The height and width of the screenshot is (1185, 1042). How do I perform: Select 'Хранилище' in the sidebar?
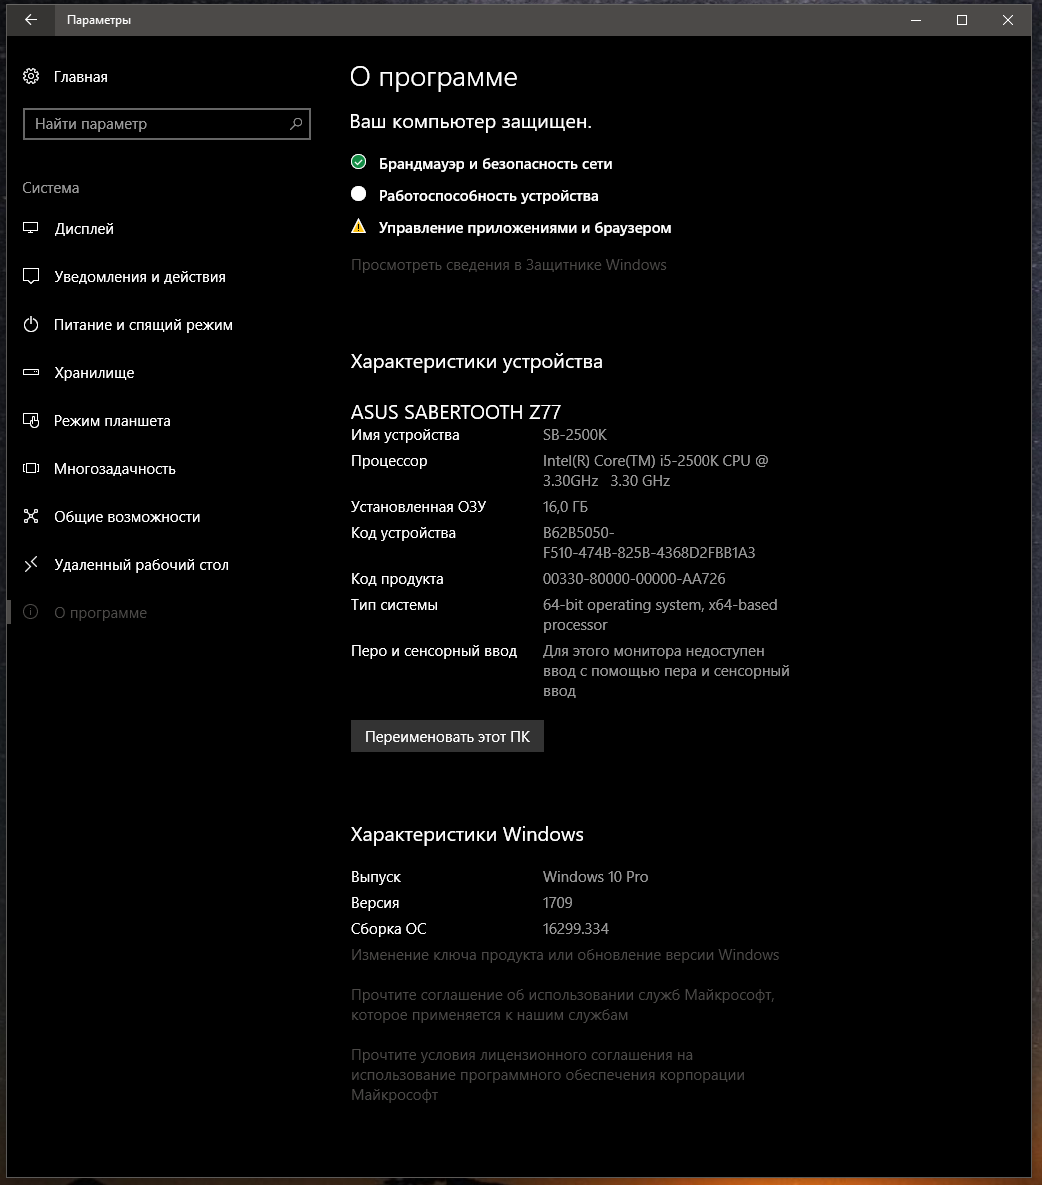(x=94, y=373)
